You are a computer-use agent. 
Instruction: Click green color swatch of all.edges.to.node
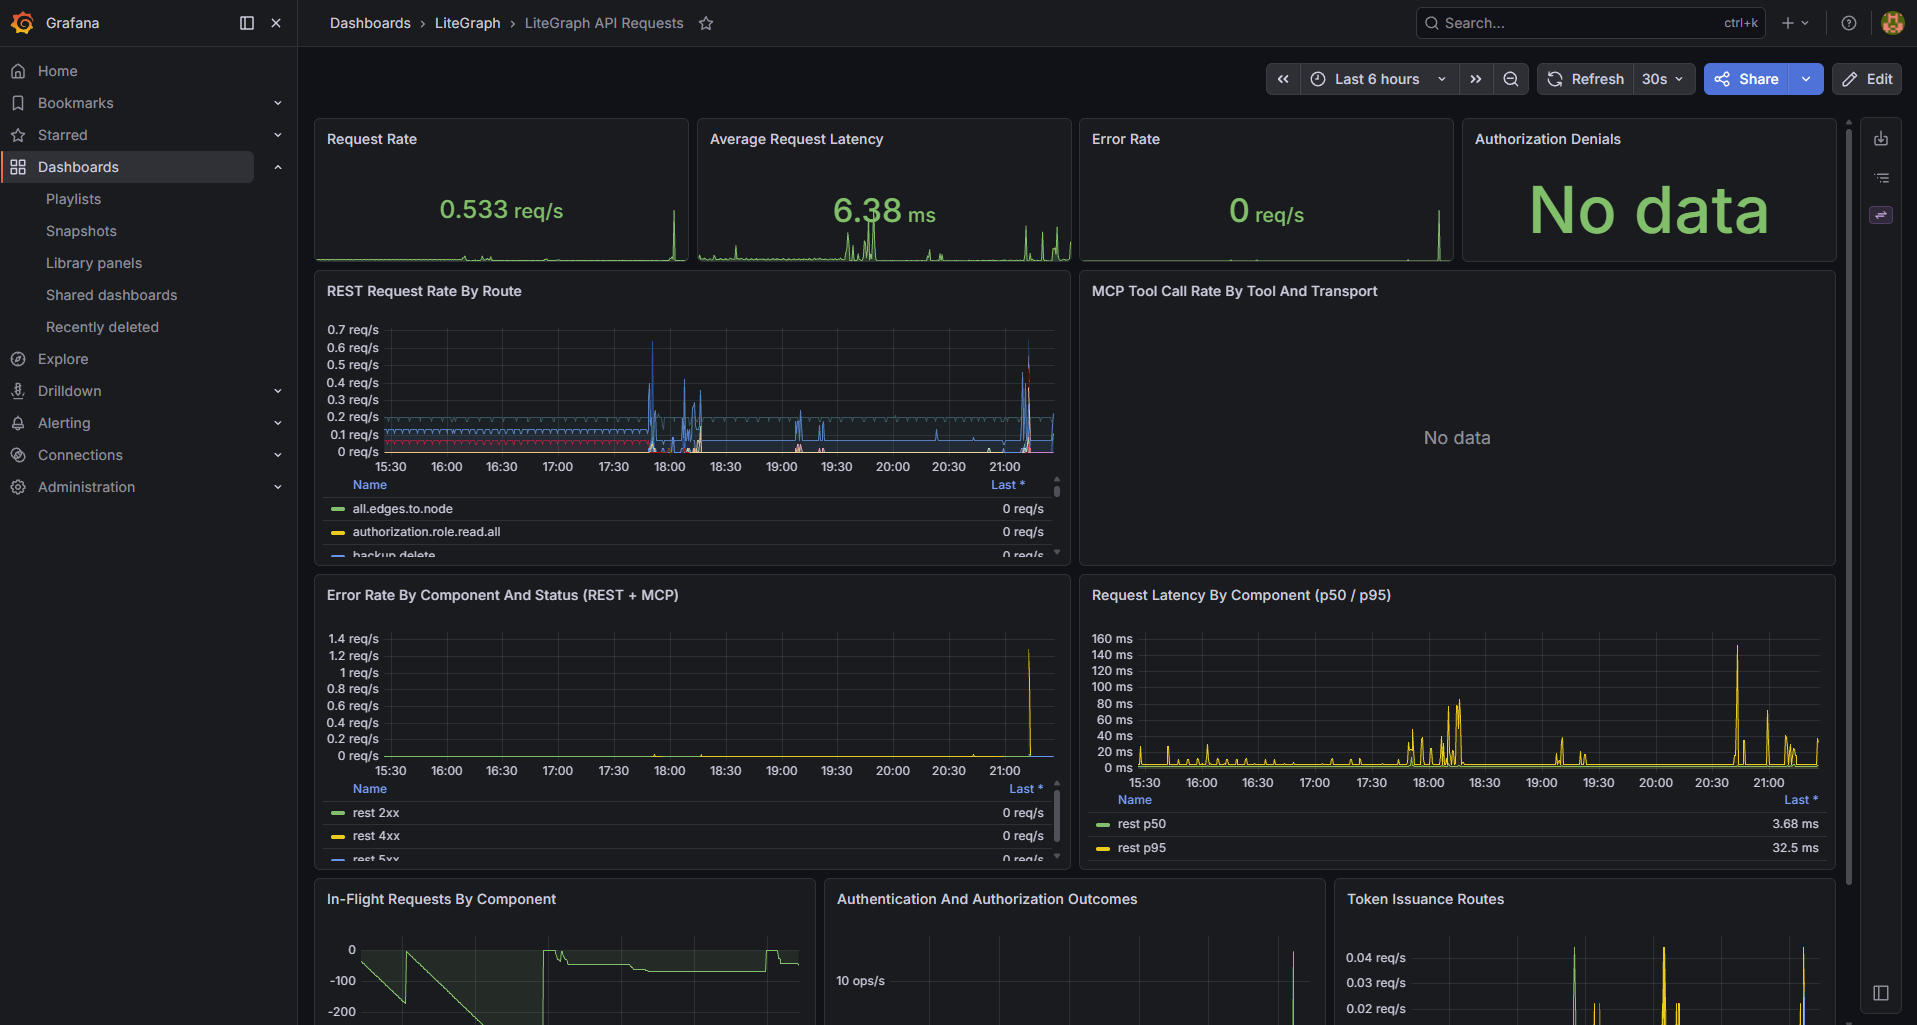tap(338, 510)
